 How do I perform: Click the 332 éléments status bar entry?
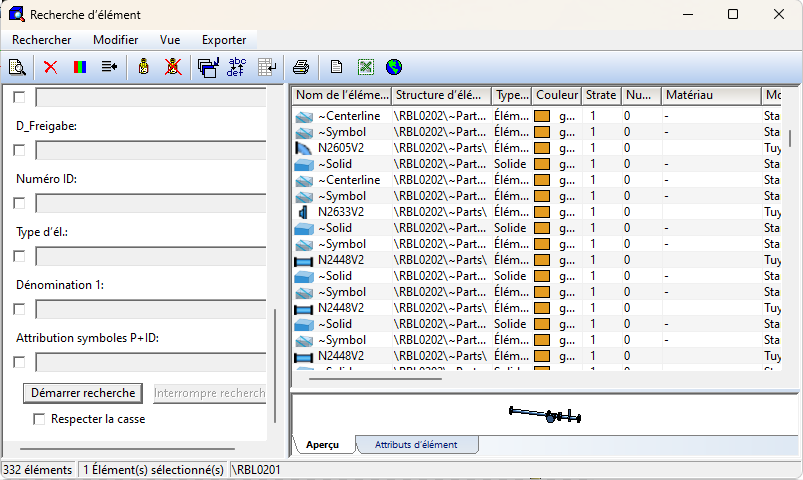click(x=38, y=470)
